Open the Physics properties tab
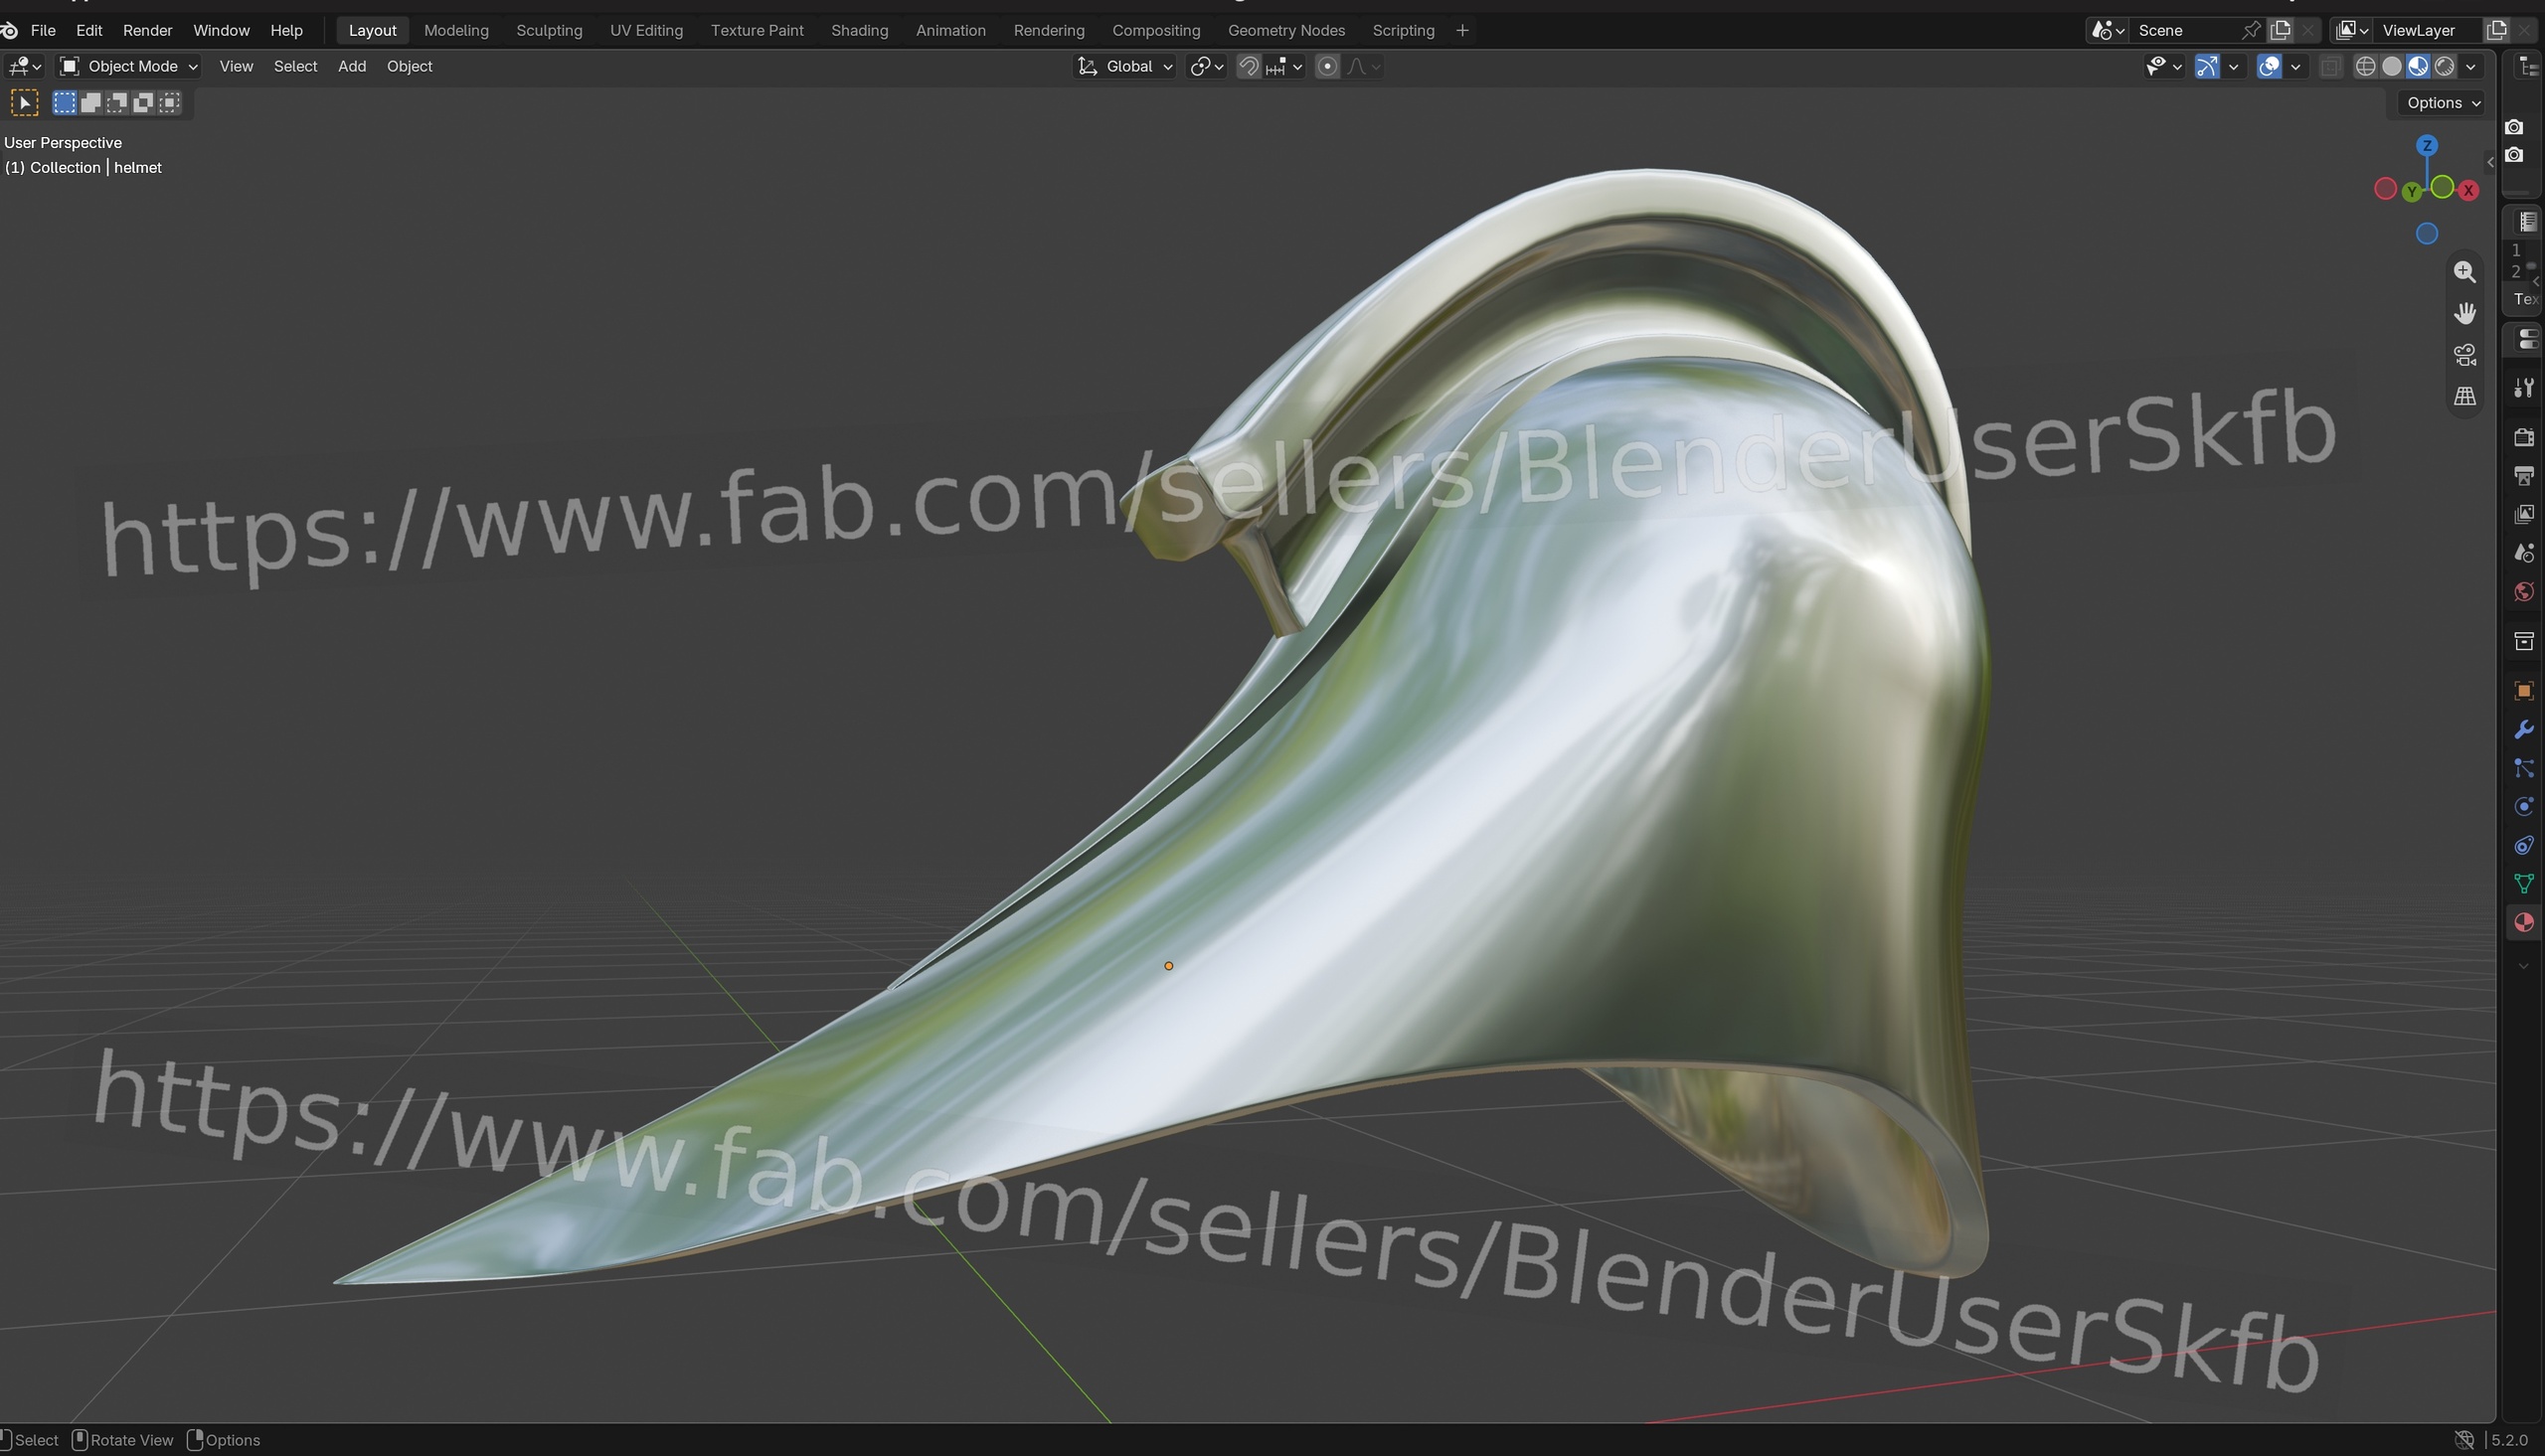Viewport: 2545px width, 1456px height. pos(2523,807)
